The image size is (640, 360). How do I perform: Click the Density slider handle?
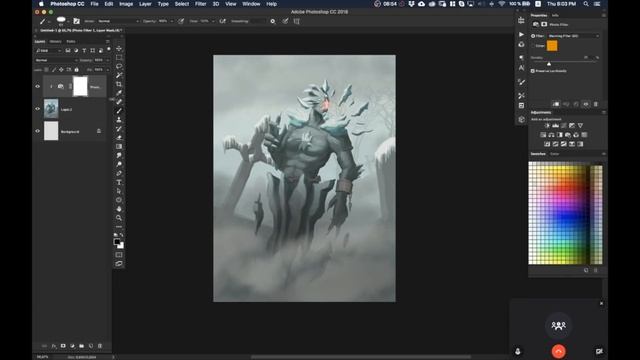point(549,64)
